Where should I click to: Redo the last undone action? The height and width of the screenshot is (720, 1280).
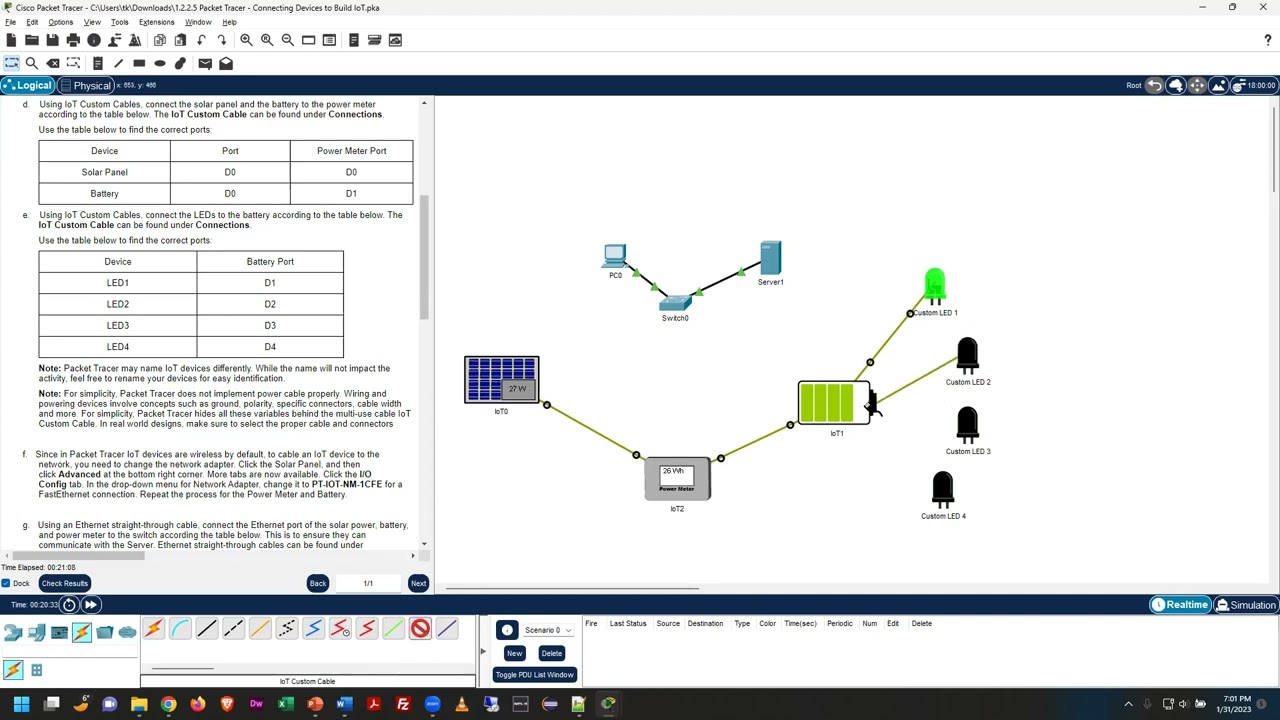(222, 40)
